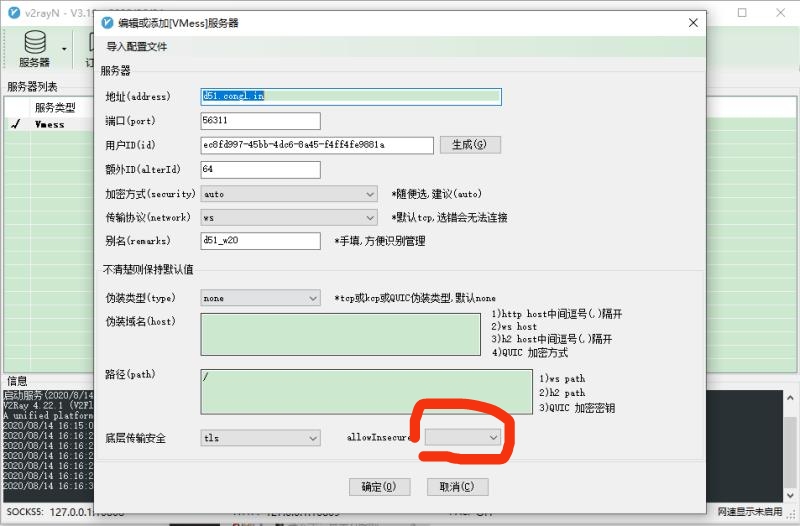Close the v2rayN main window

click(781, 12)
